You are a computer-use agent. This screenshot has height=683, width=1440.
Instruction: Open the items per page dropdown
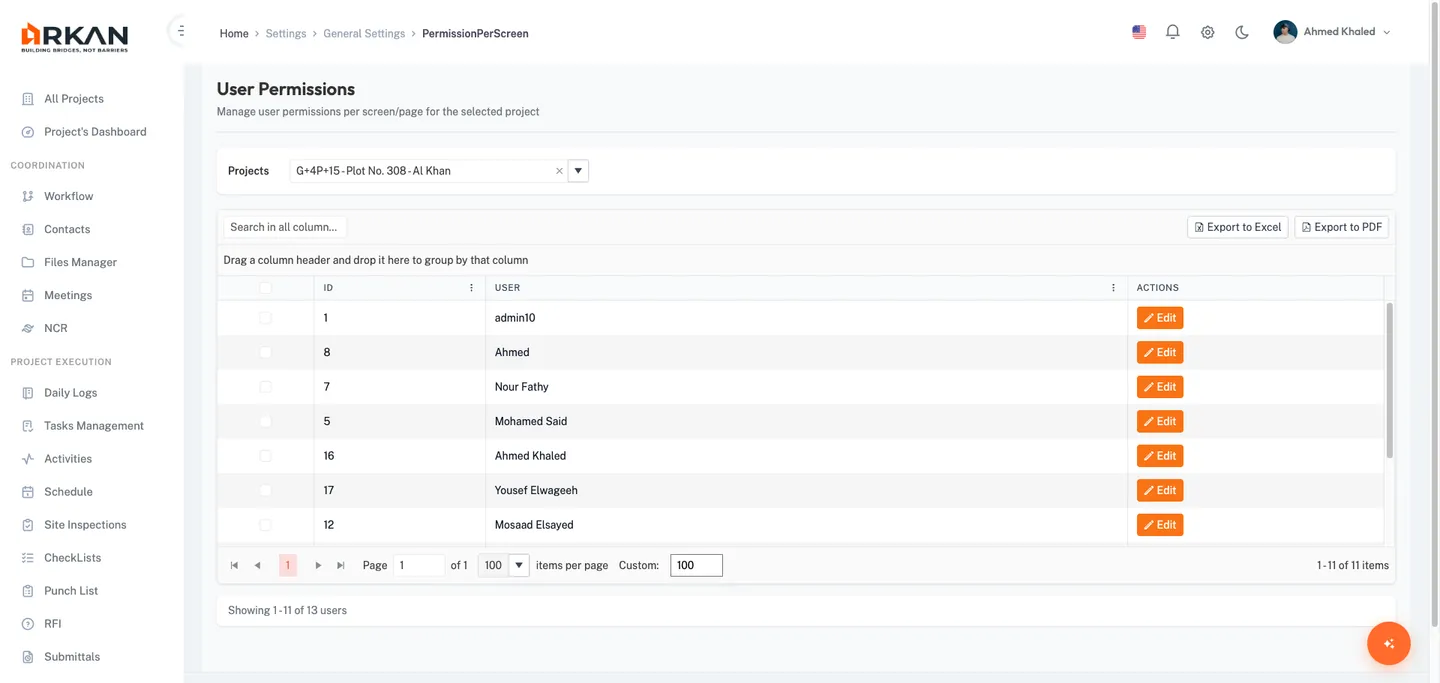518,564
